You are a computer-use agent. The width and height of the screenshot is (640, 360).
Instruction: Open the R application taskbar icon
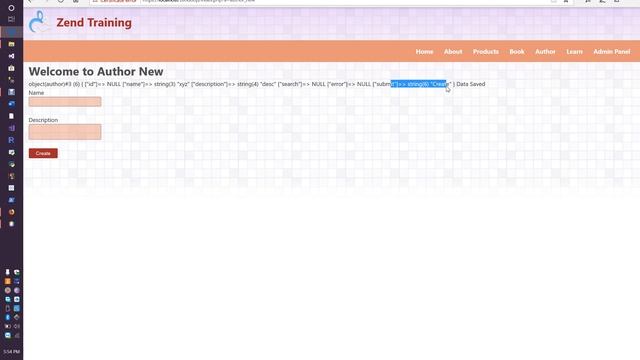click(x=11, y=140)
